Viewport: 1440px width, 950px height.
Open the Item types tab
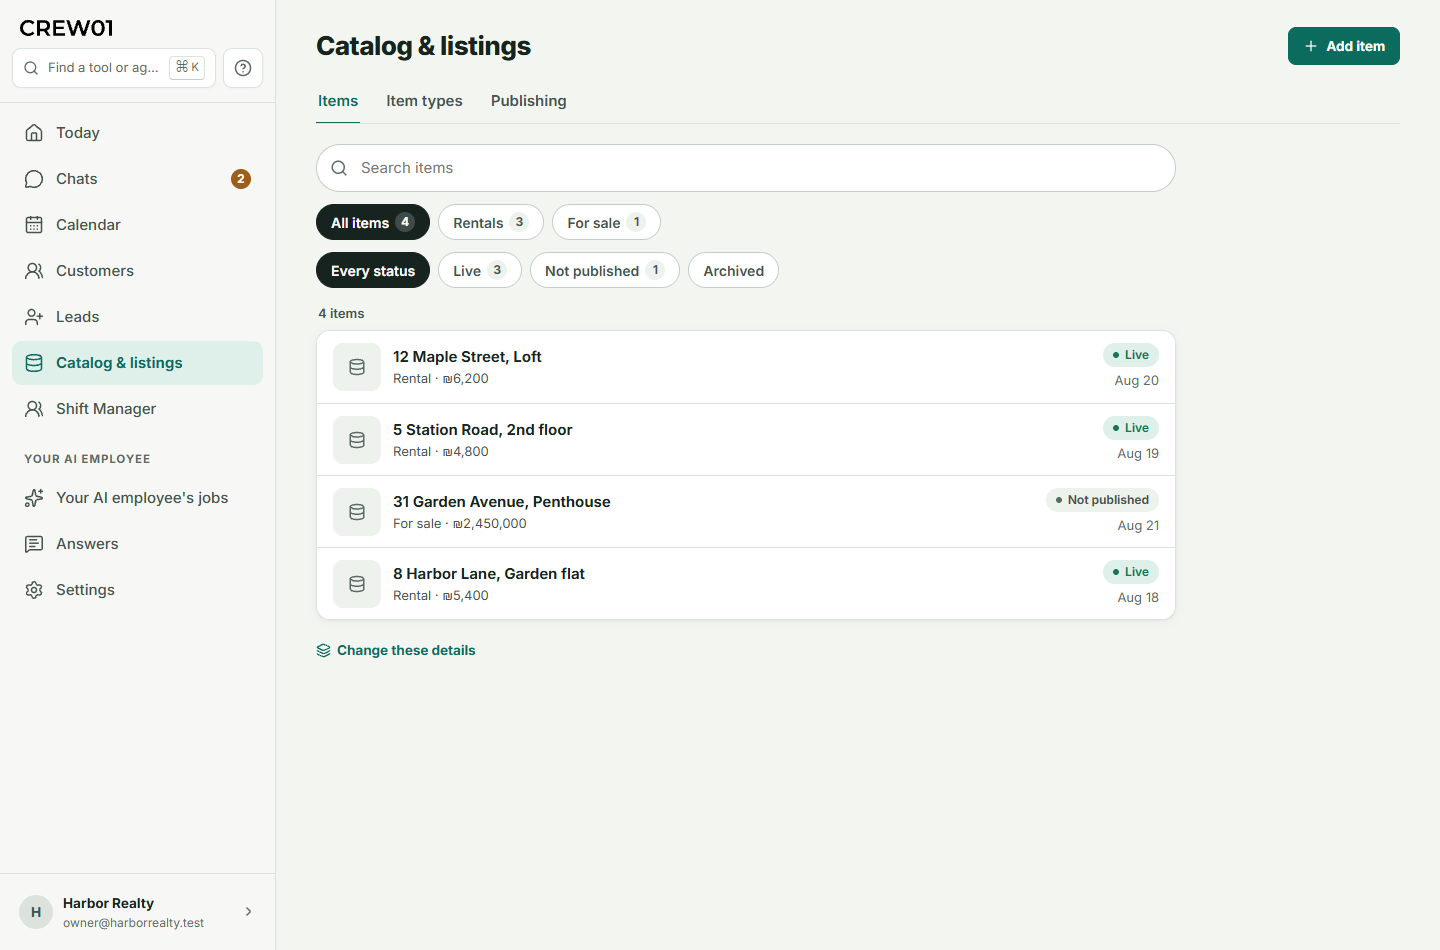(x=424, y=101)
